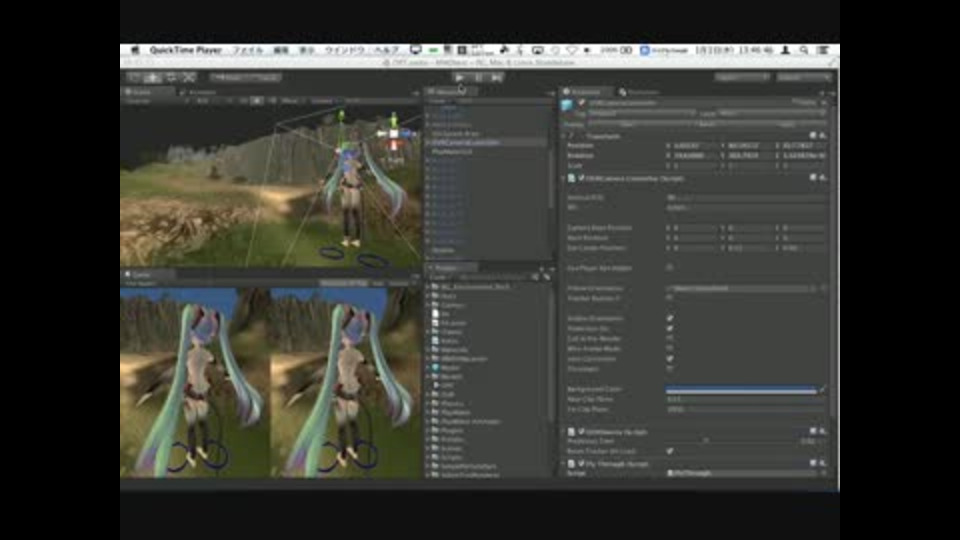
Task: Toggle the GameObject active checkbox in Inspector
Action: tap(582, 103)
